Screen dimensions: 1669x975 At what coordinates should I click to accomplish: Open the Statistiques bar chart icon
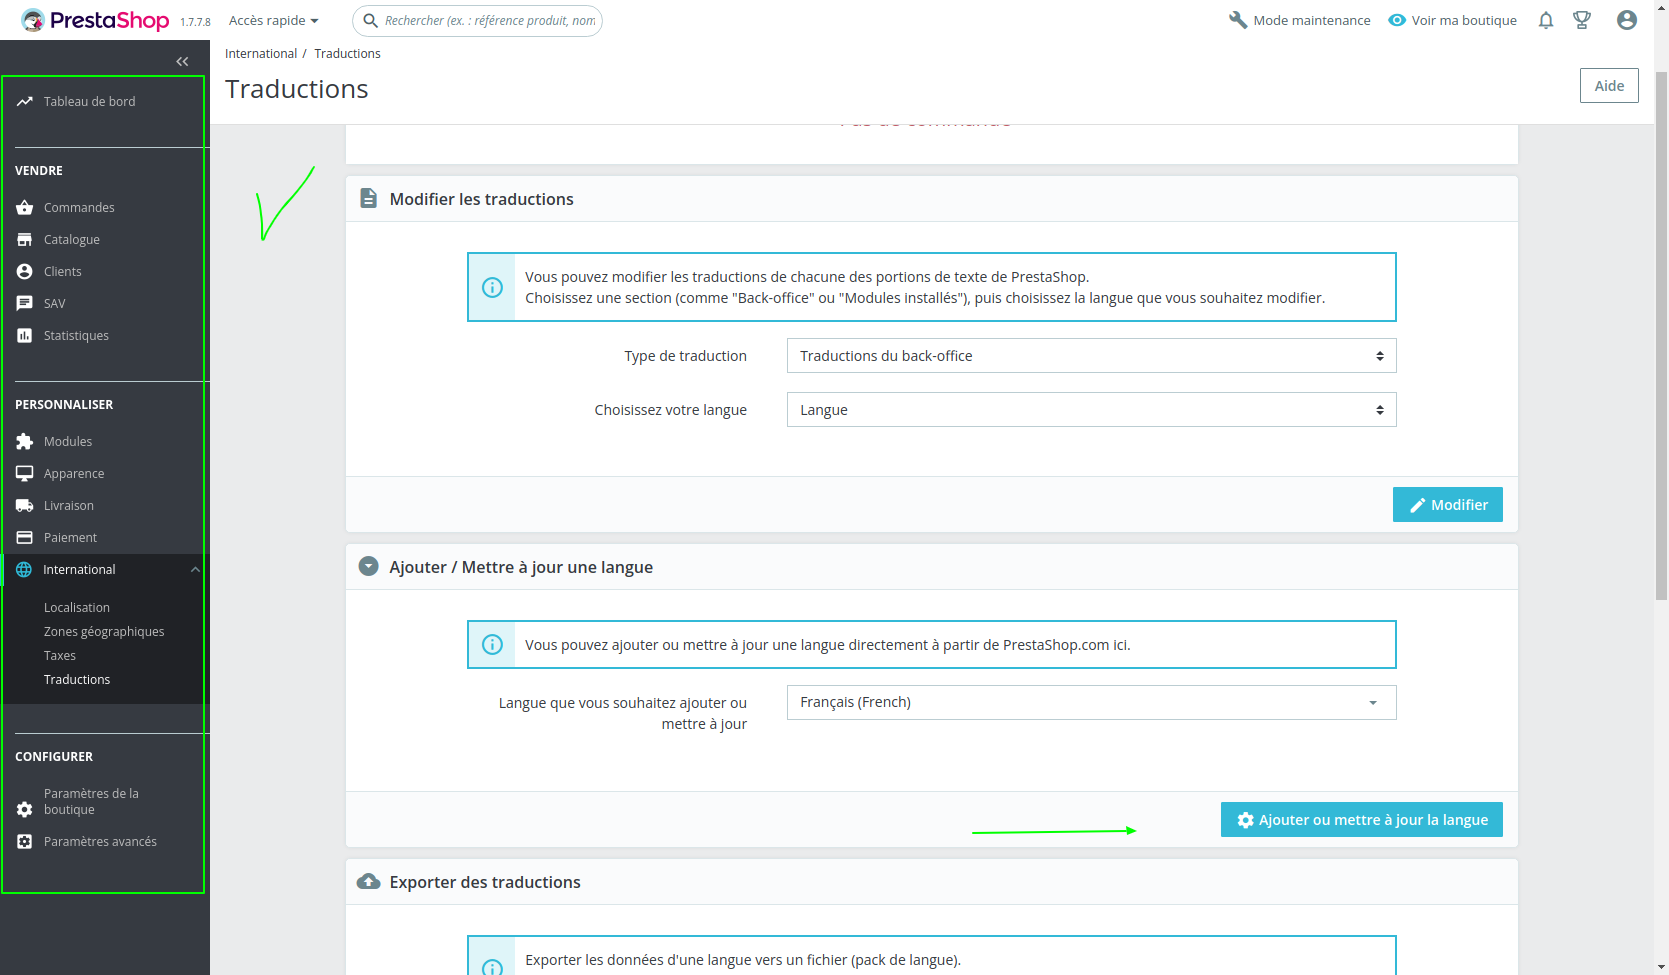(24, 335)
